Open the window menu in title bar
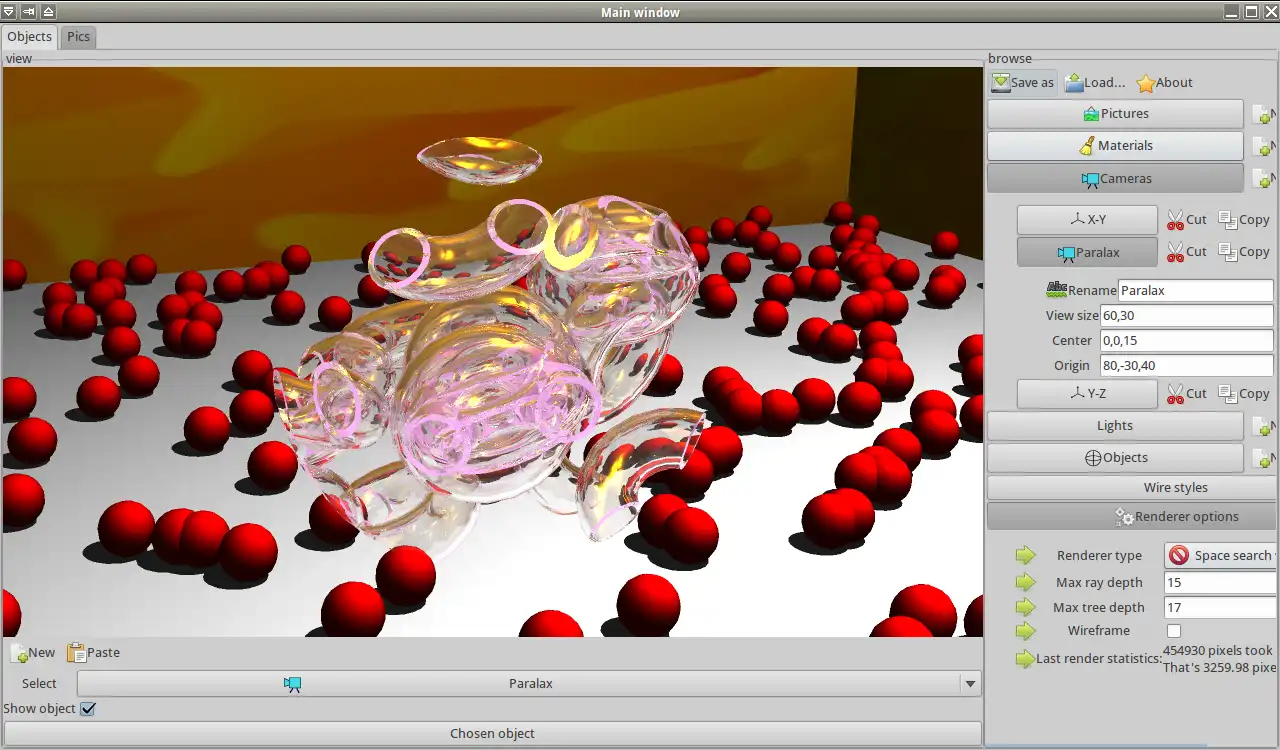 coord(8,12)
